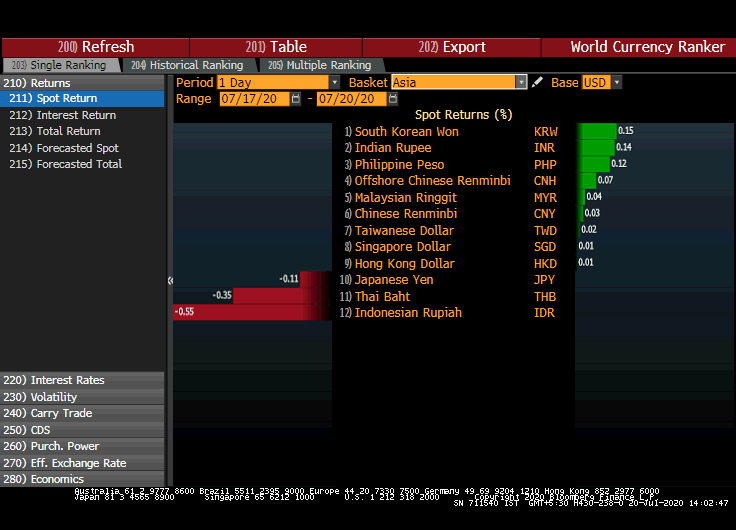Click the start date field 07/17/20
The height and width of the screenshot is (530, 736).
coord(254,99)
